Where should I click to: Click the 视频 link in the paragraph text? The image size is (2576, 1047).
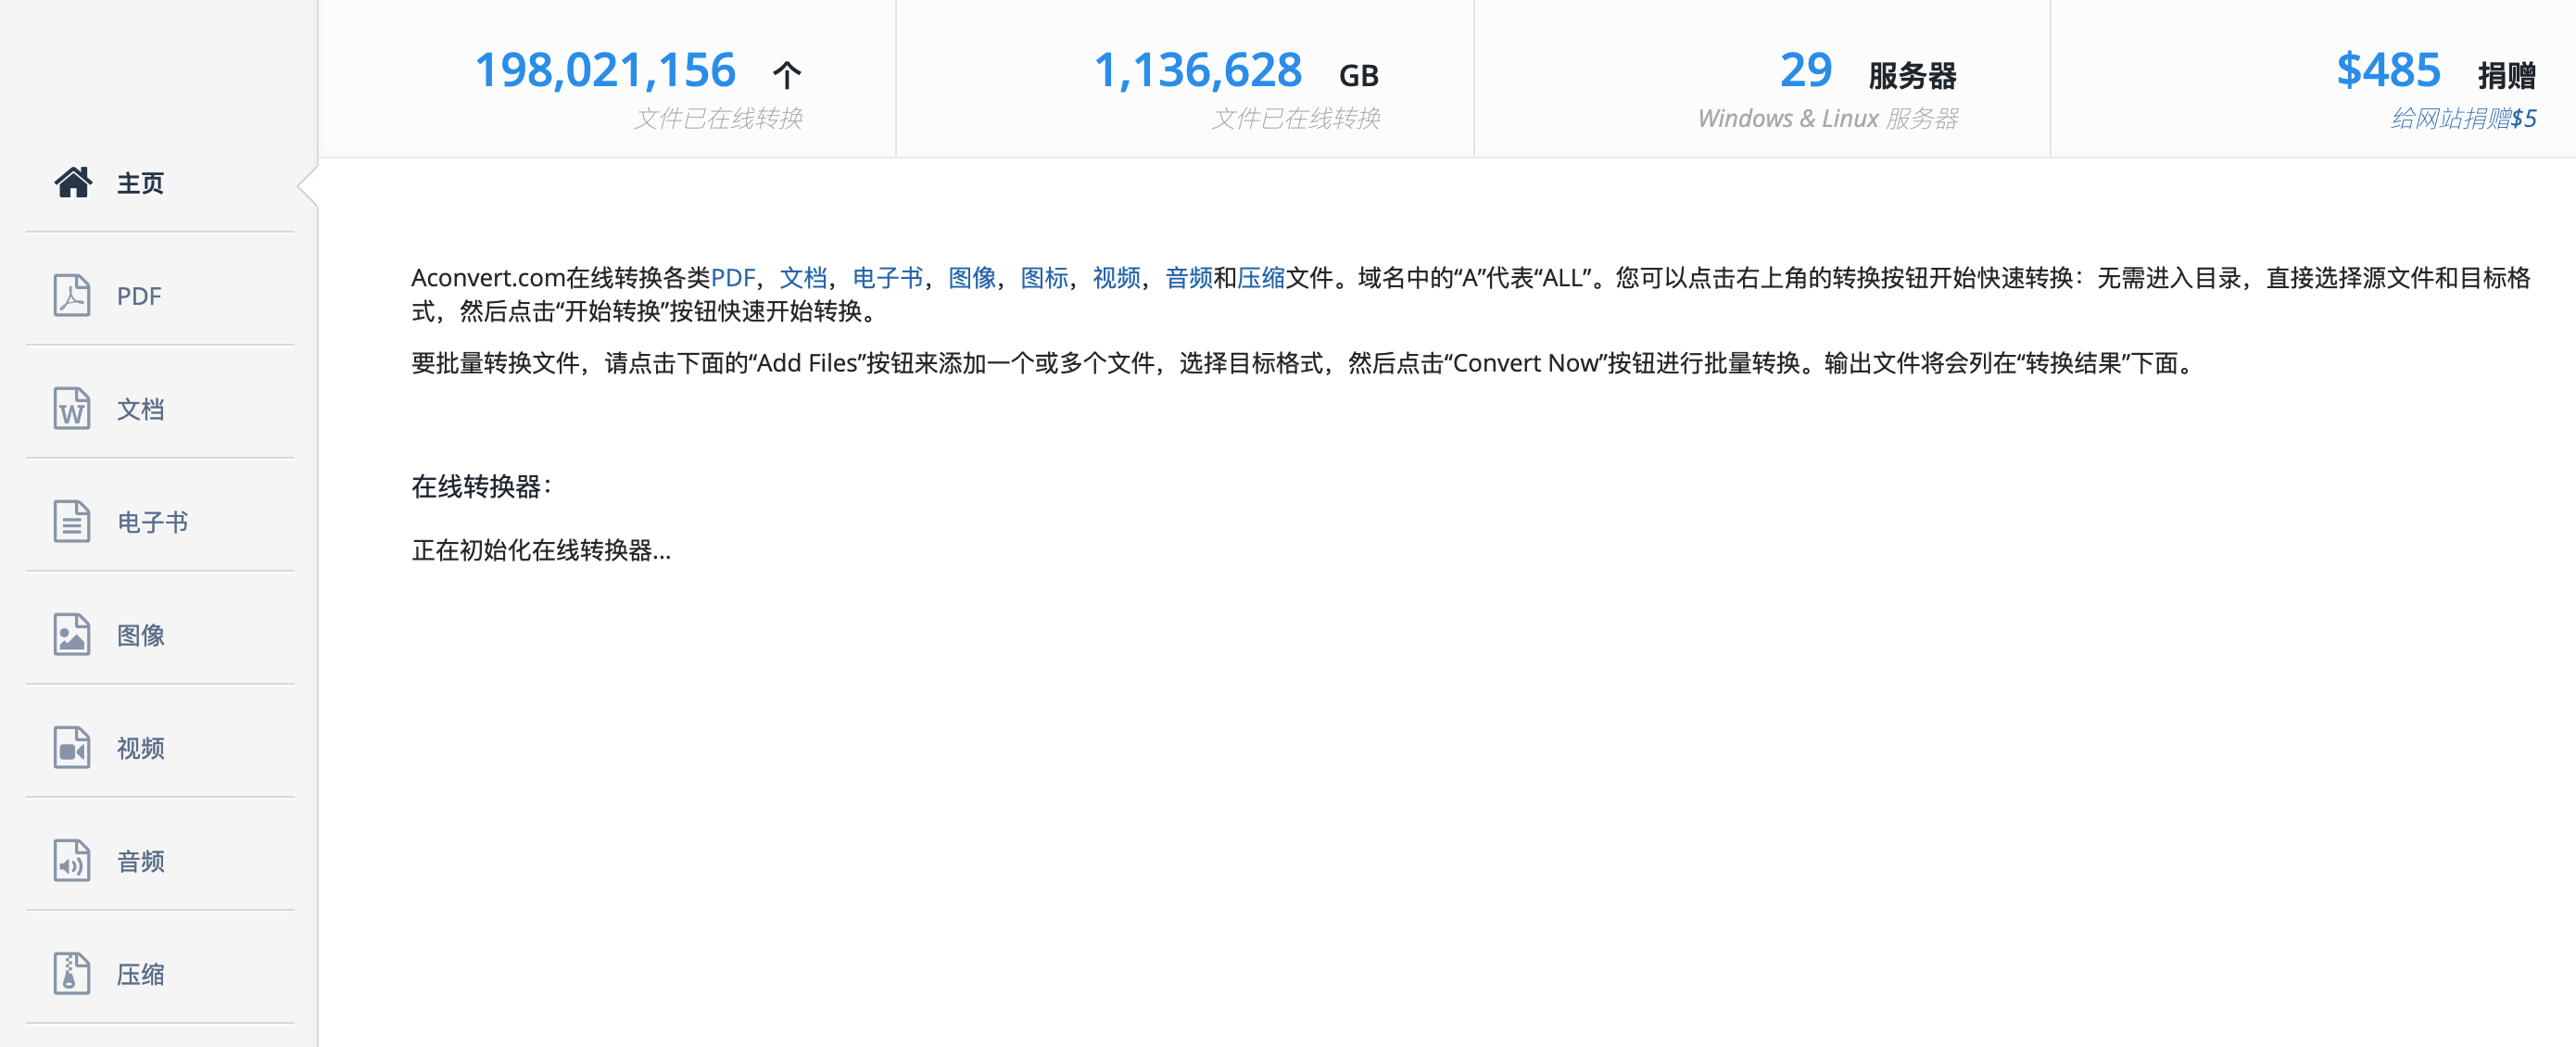pyautogui.click(x=1118, y=277)
